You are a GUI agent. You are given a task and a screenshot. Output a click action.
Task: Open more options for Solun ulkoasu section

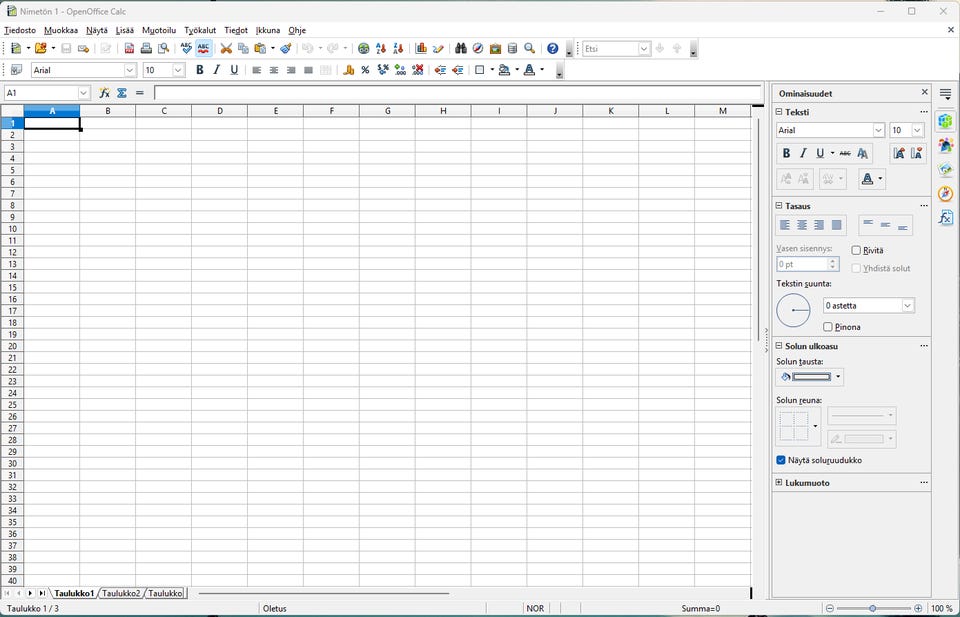(924, 346)
